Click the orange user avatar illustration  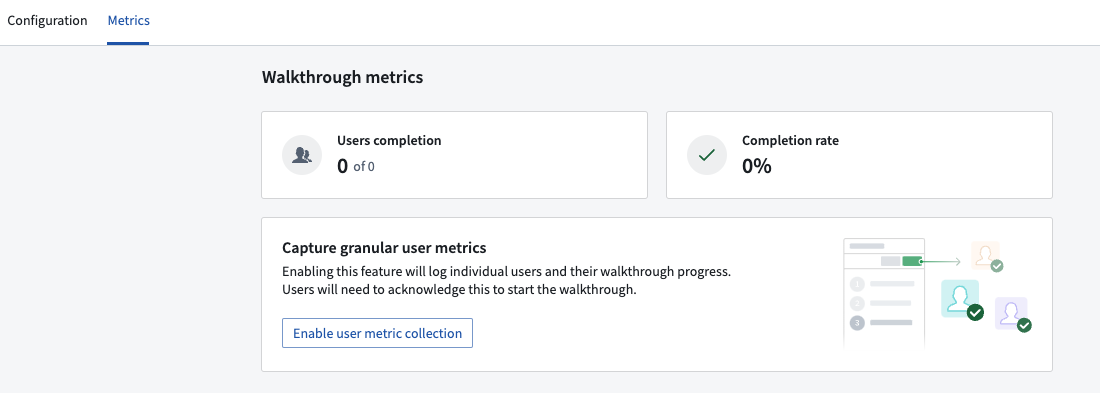(985, 255)
